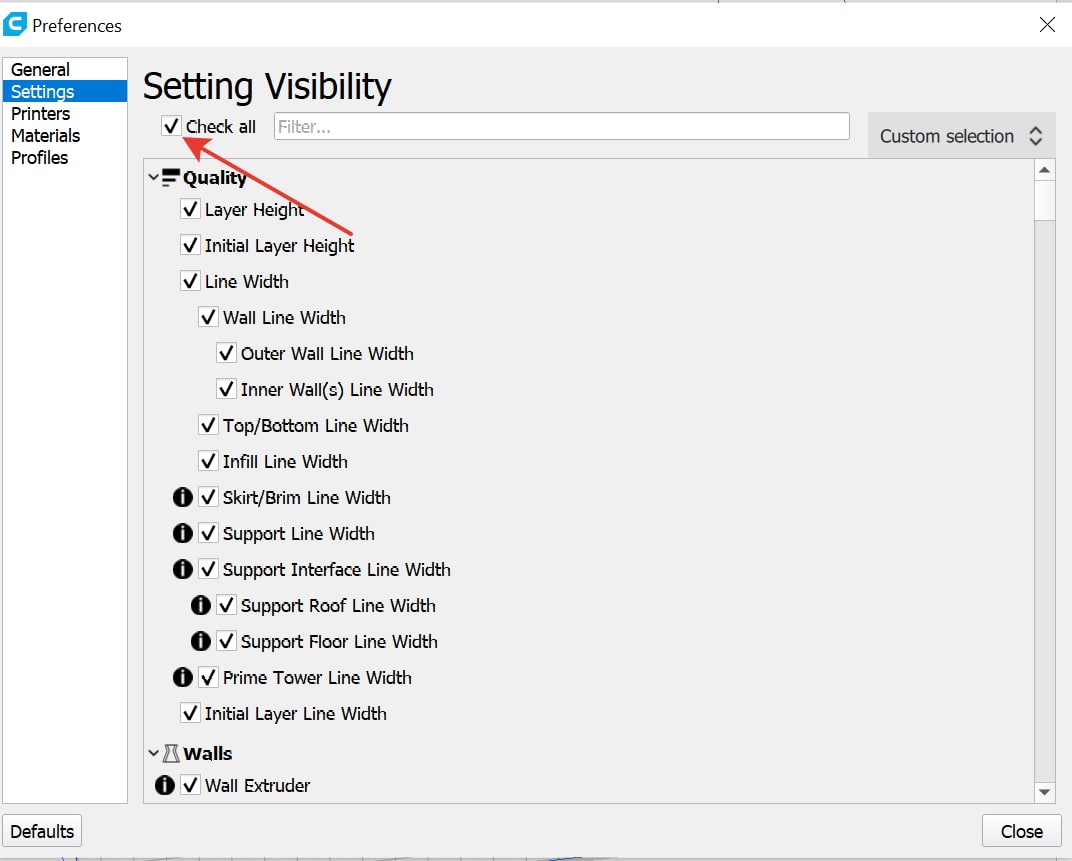Click info icon beside Support Roof Line Width

point(200,605)
